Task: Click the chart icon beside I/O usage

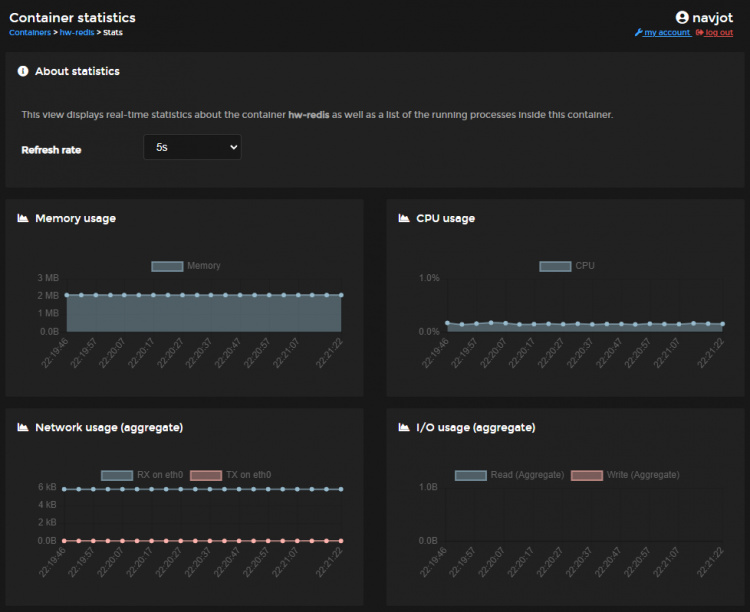Action: pyautogui.click(x=404, y=427)
